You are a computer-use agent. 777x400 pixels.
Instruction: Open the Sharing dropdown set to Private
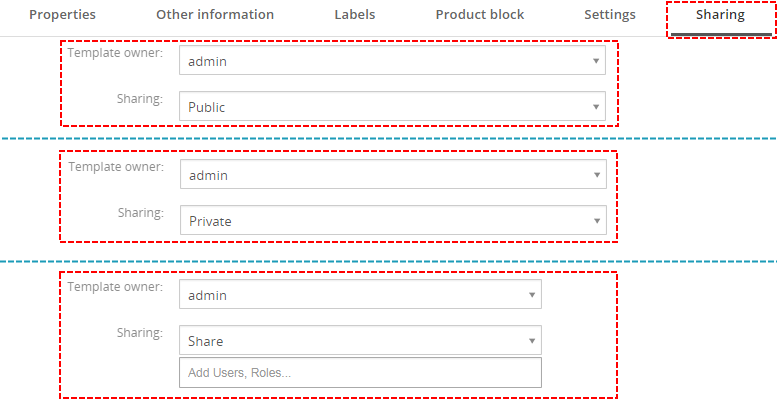tap(392, 221)
